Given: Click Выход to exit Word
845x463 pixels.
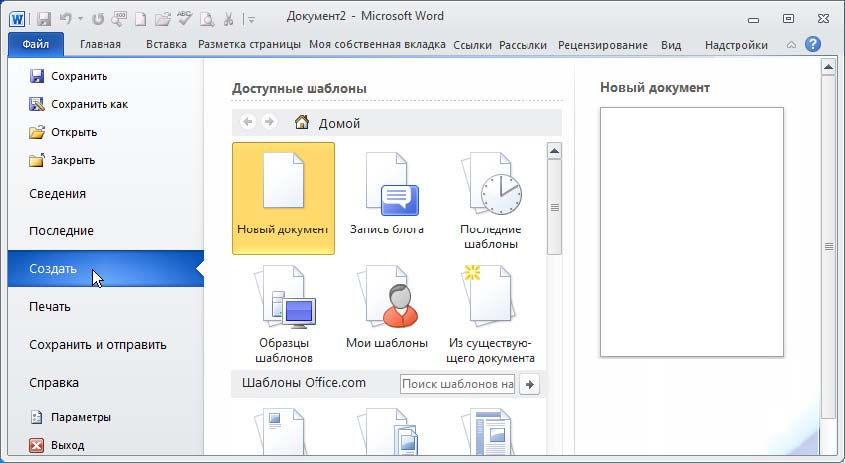Looking at the screenshot, I should coord(57,445).
